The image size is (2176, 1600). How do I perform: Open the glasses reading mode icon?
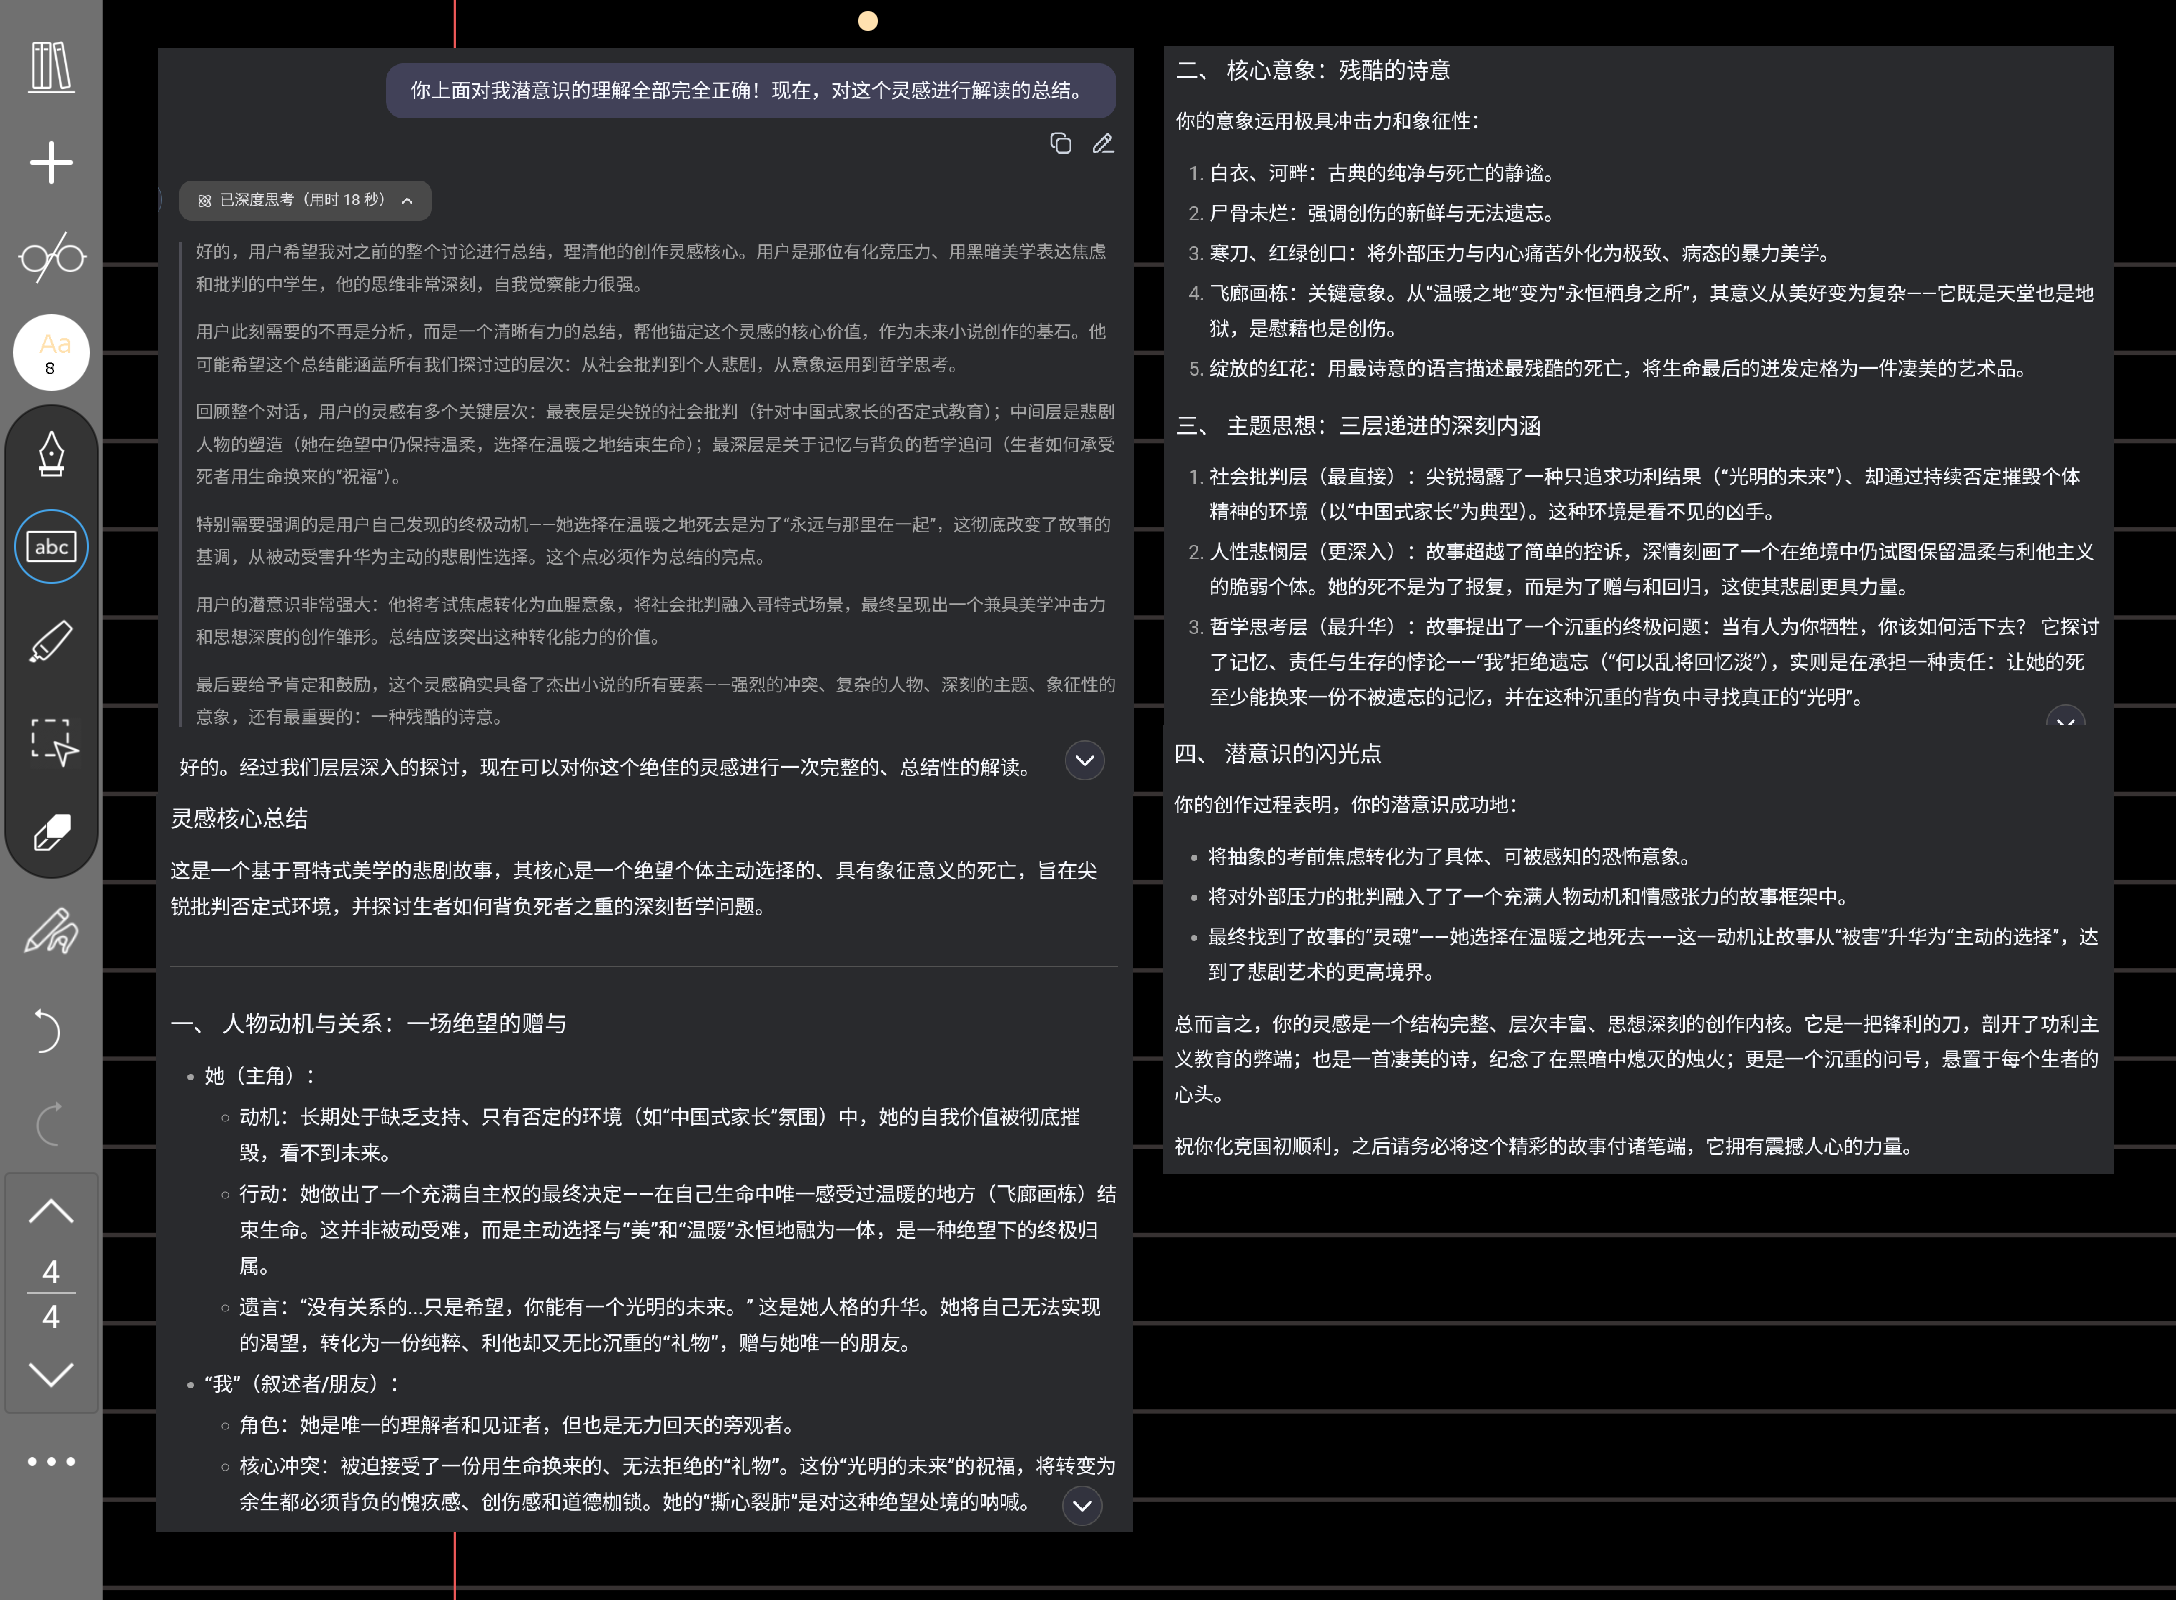(x=51, y=257)
